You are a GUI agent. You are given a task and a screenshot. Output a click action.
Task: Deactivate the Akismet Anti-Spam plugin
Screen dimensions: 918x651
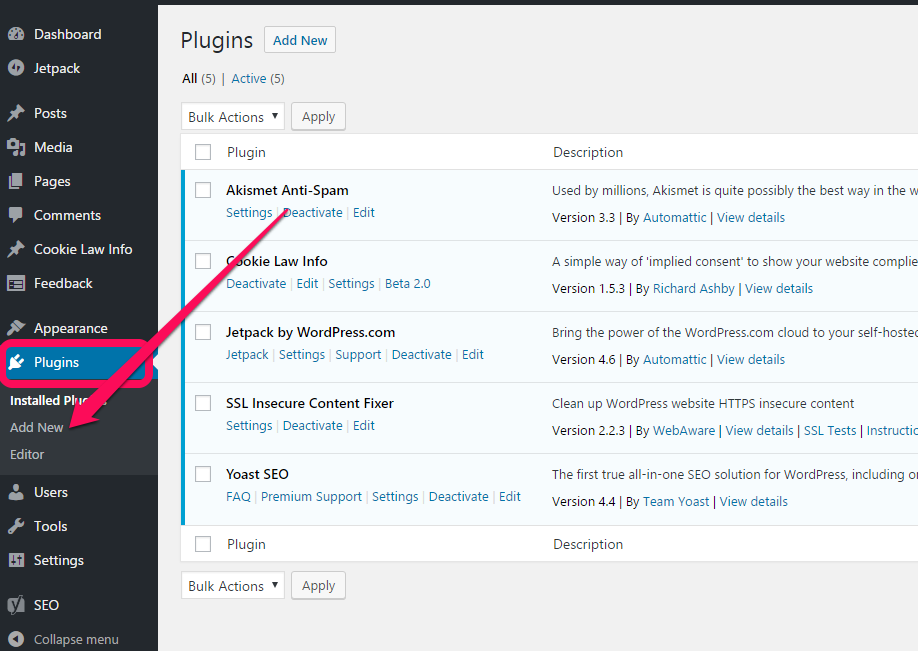[x=313, y=213]
